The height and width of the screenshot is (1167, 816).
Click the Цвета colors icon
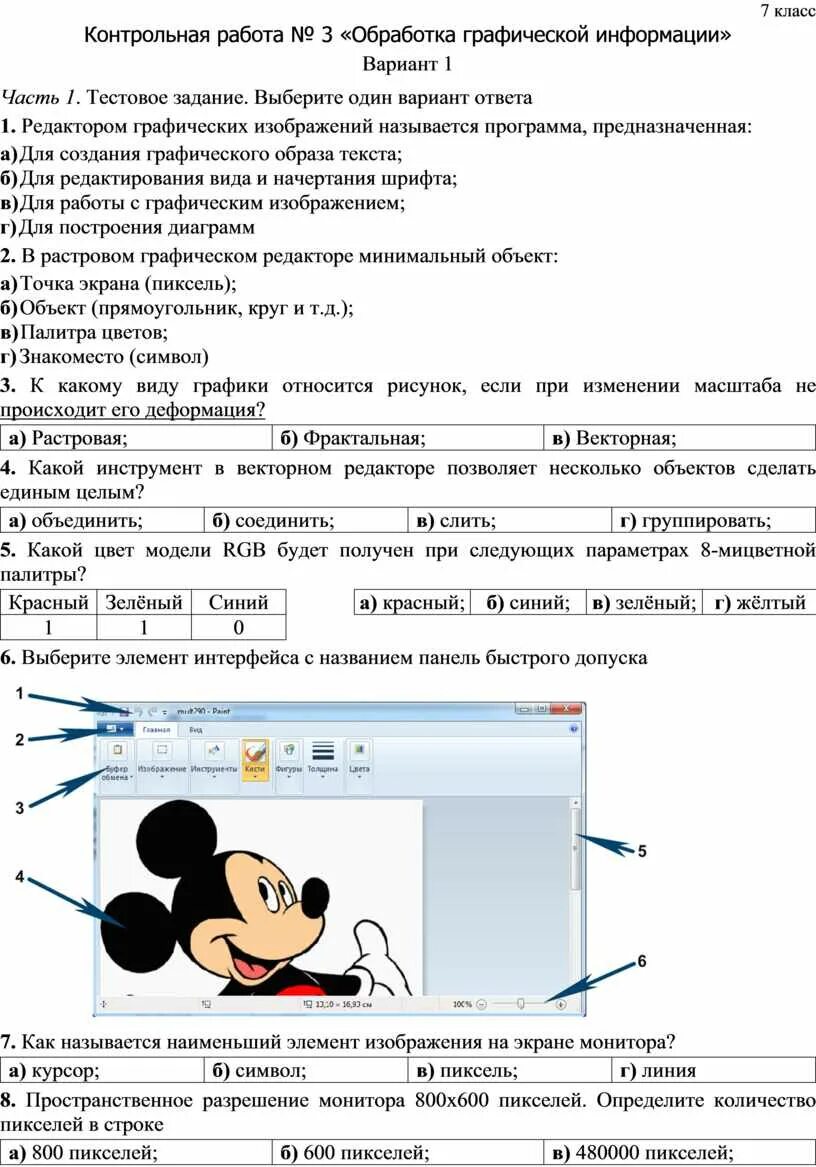pyautogui.click(x=359, y=749)
